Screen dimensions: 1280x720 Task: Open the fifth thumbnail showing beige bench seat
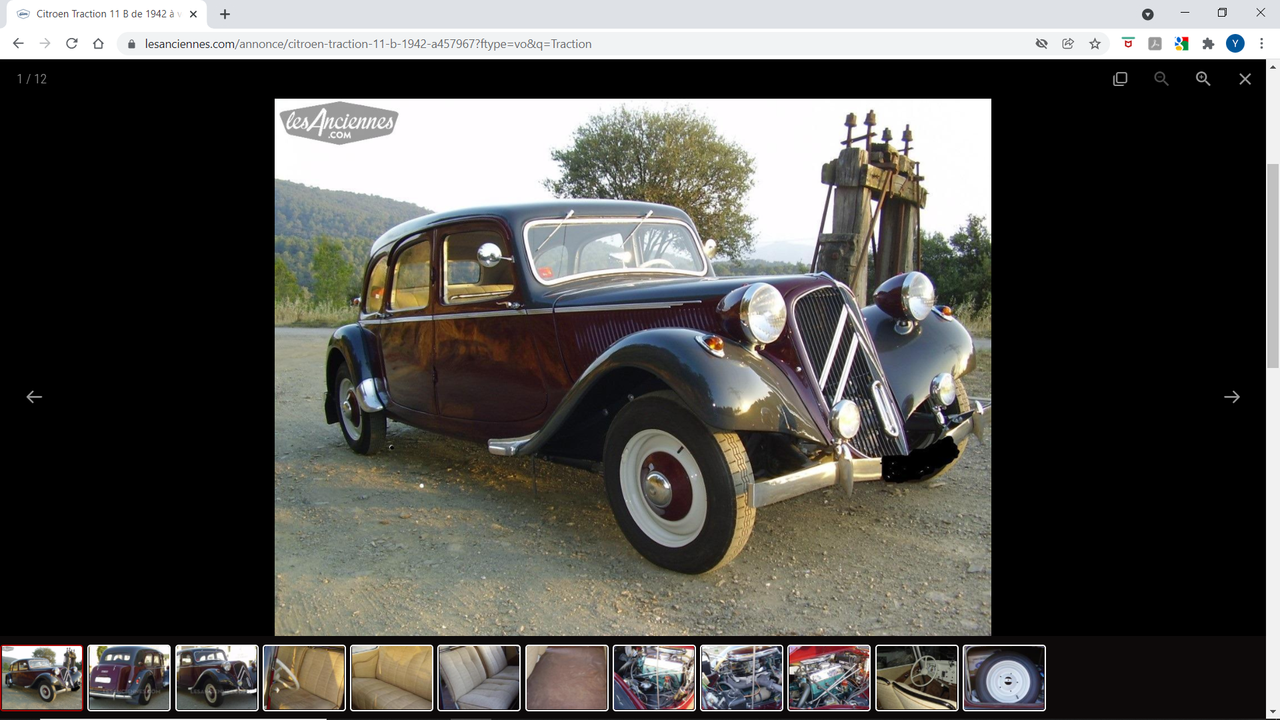[x=392, y=678]
